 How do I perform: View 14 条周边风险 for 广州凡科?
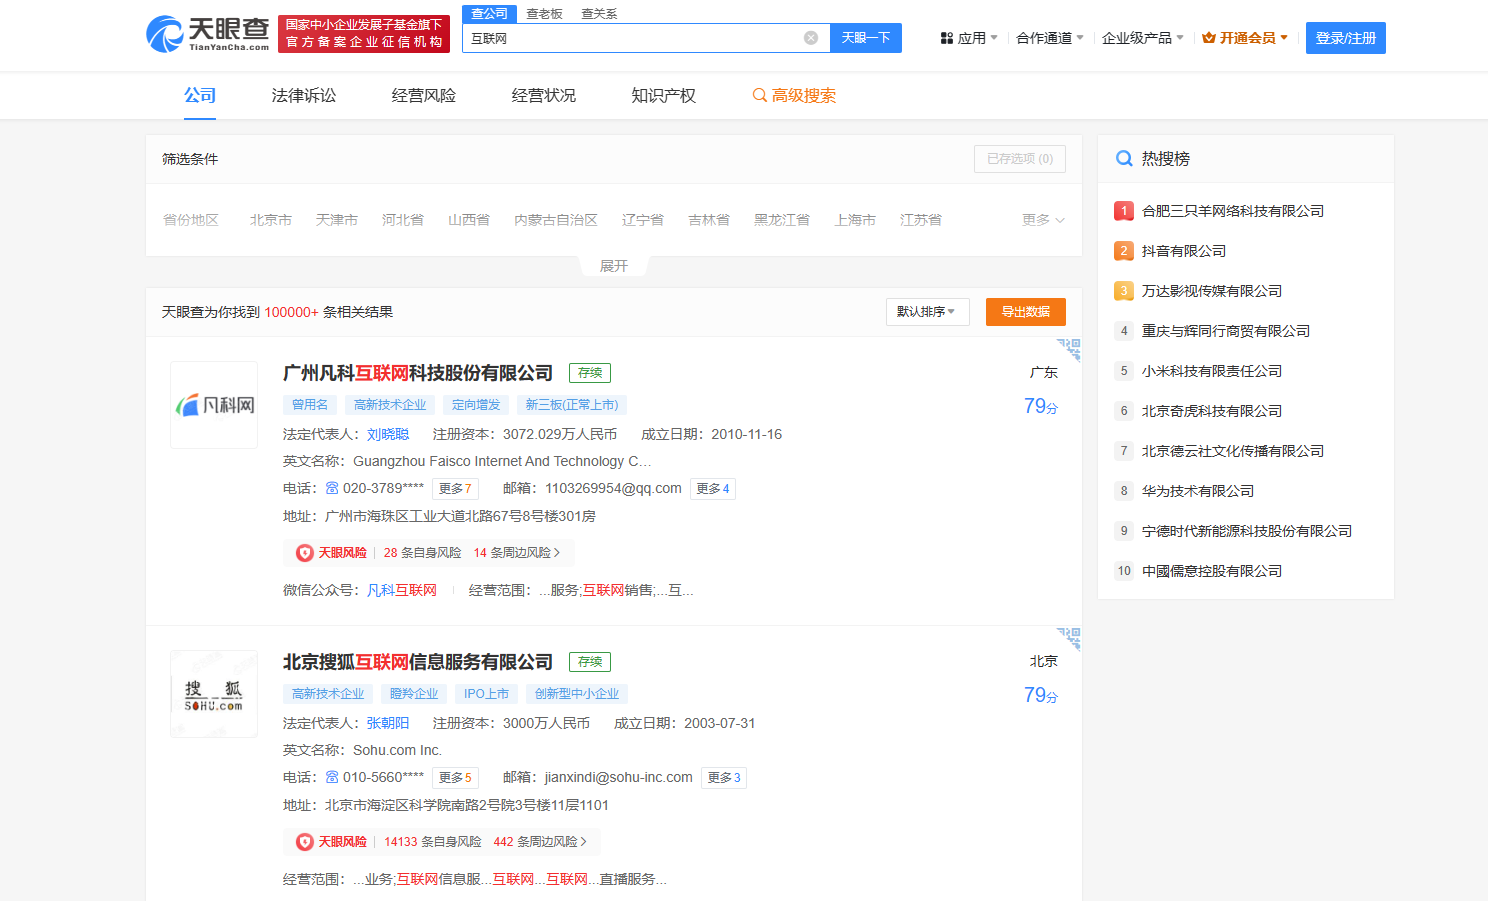(x=517, y=553)
